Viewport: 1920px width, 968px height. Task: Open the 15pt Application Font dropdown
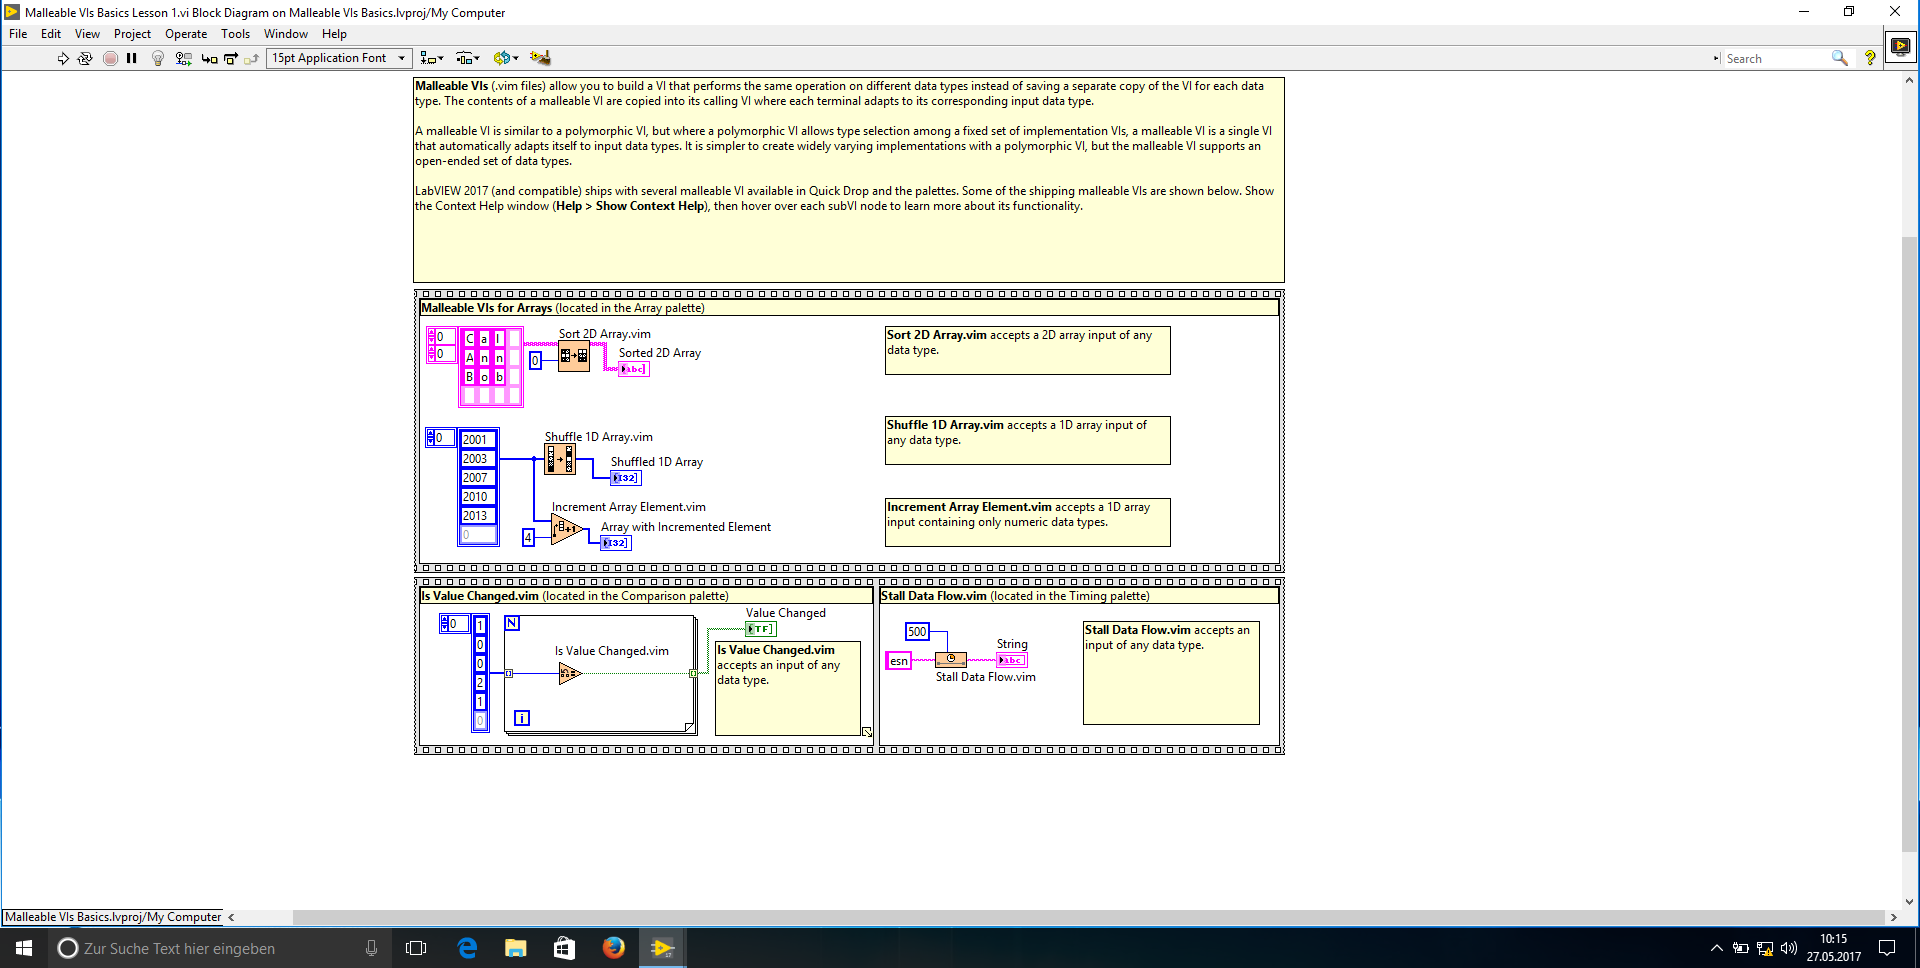338,59
